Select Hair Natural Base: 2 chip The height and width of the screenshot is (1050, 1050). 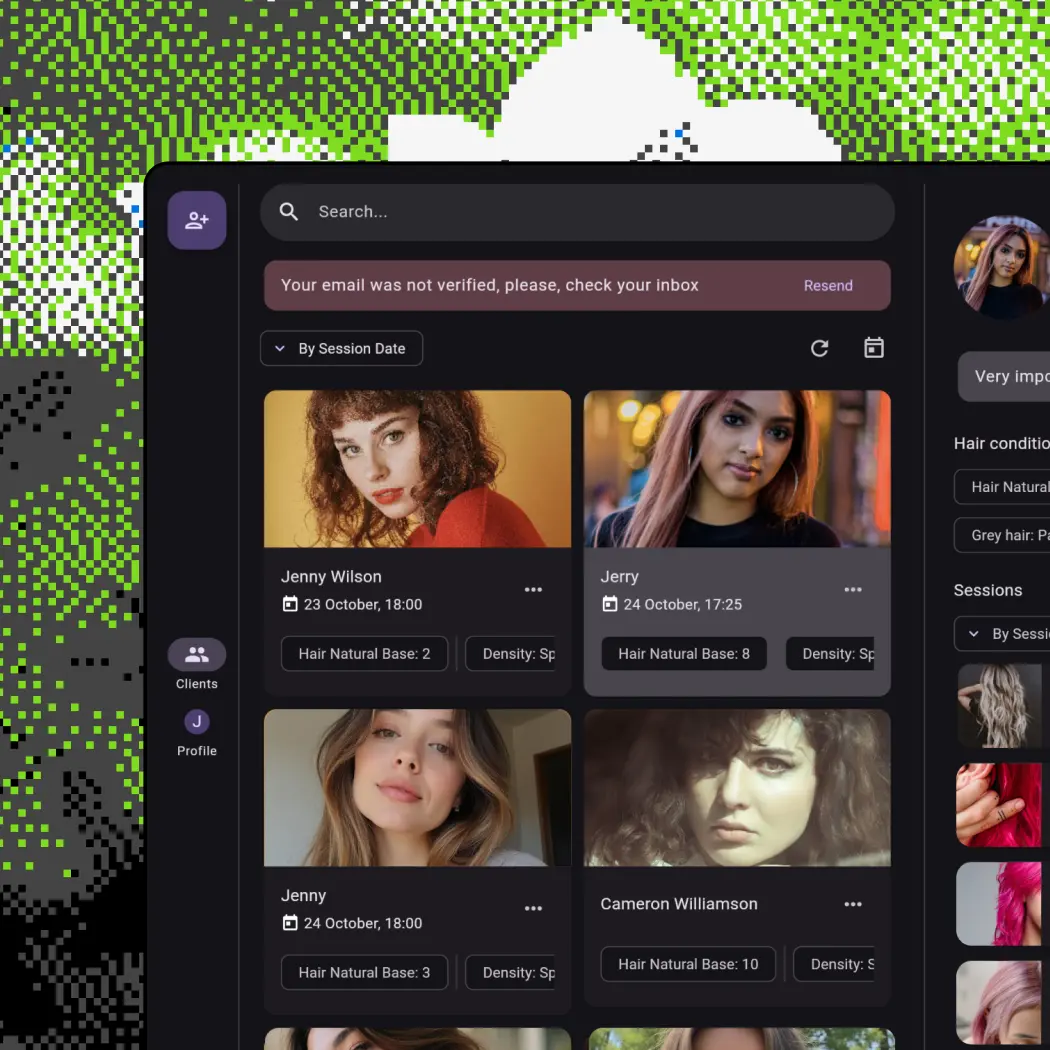[x=364, y=654]
